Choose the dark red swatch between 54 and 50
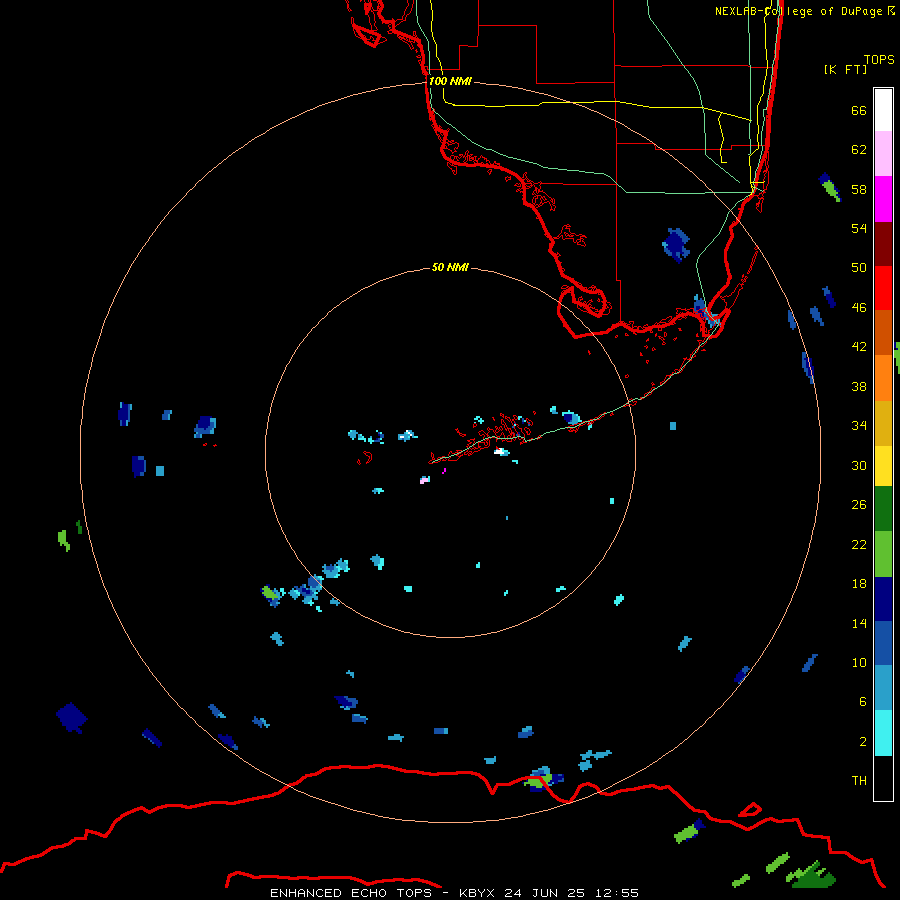The height and width of the screenshot is (900, 900). (883, 244)
